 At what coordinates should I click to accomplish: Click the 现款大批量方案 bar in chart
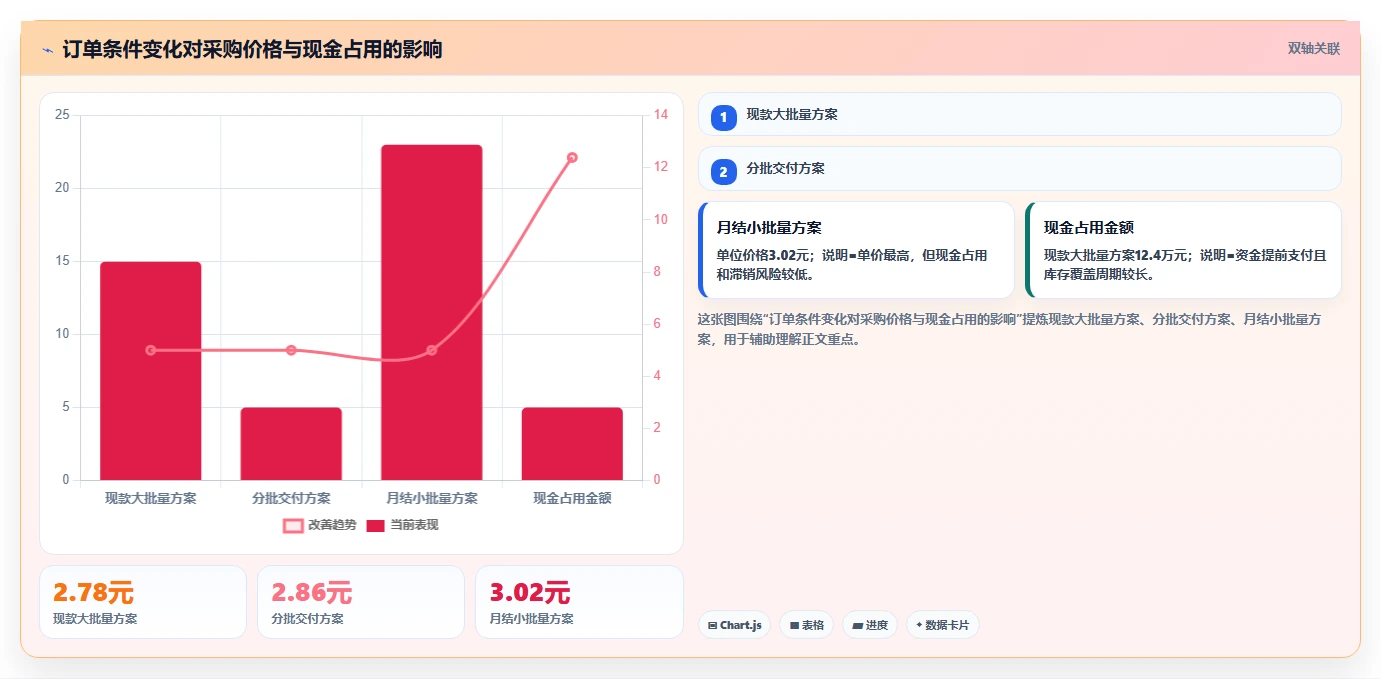tap(151, 371)
